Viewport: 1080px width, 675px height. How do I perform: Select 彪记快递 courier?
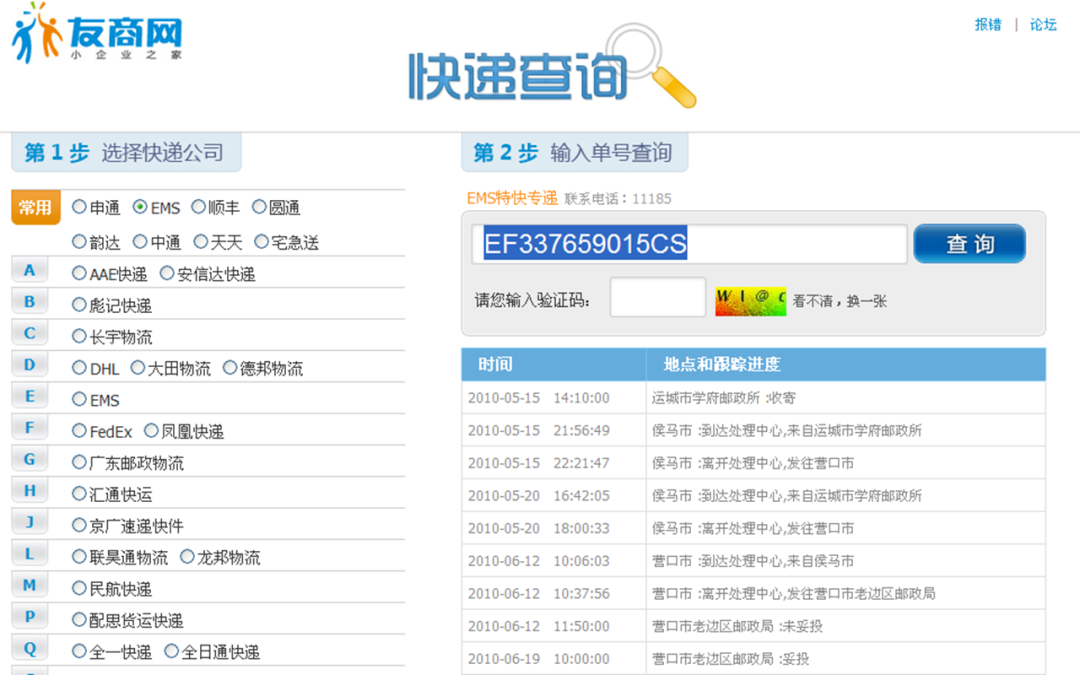[x=79, y=304]
